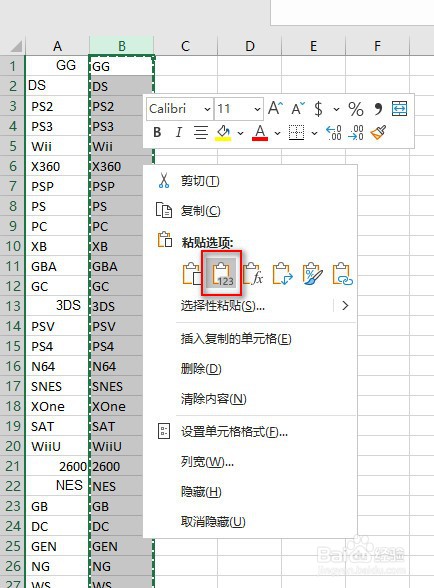Click cell A24 containing DC
The image size is (434, 588).
(x=57, y=526)
